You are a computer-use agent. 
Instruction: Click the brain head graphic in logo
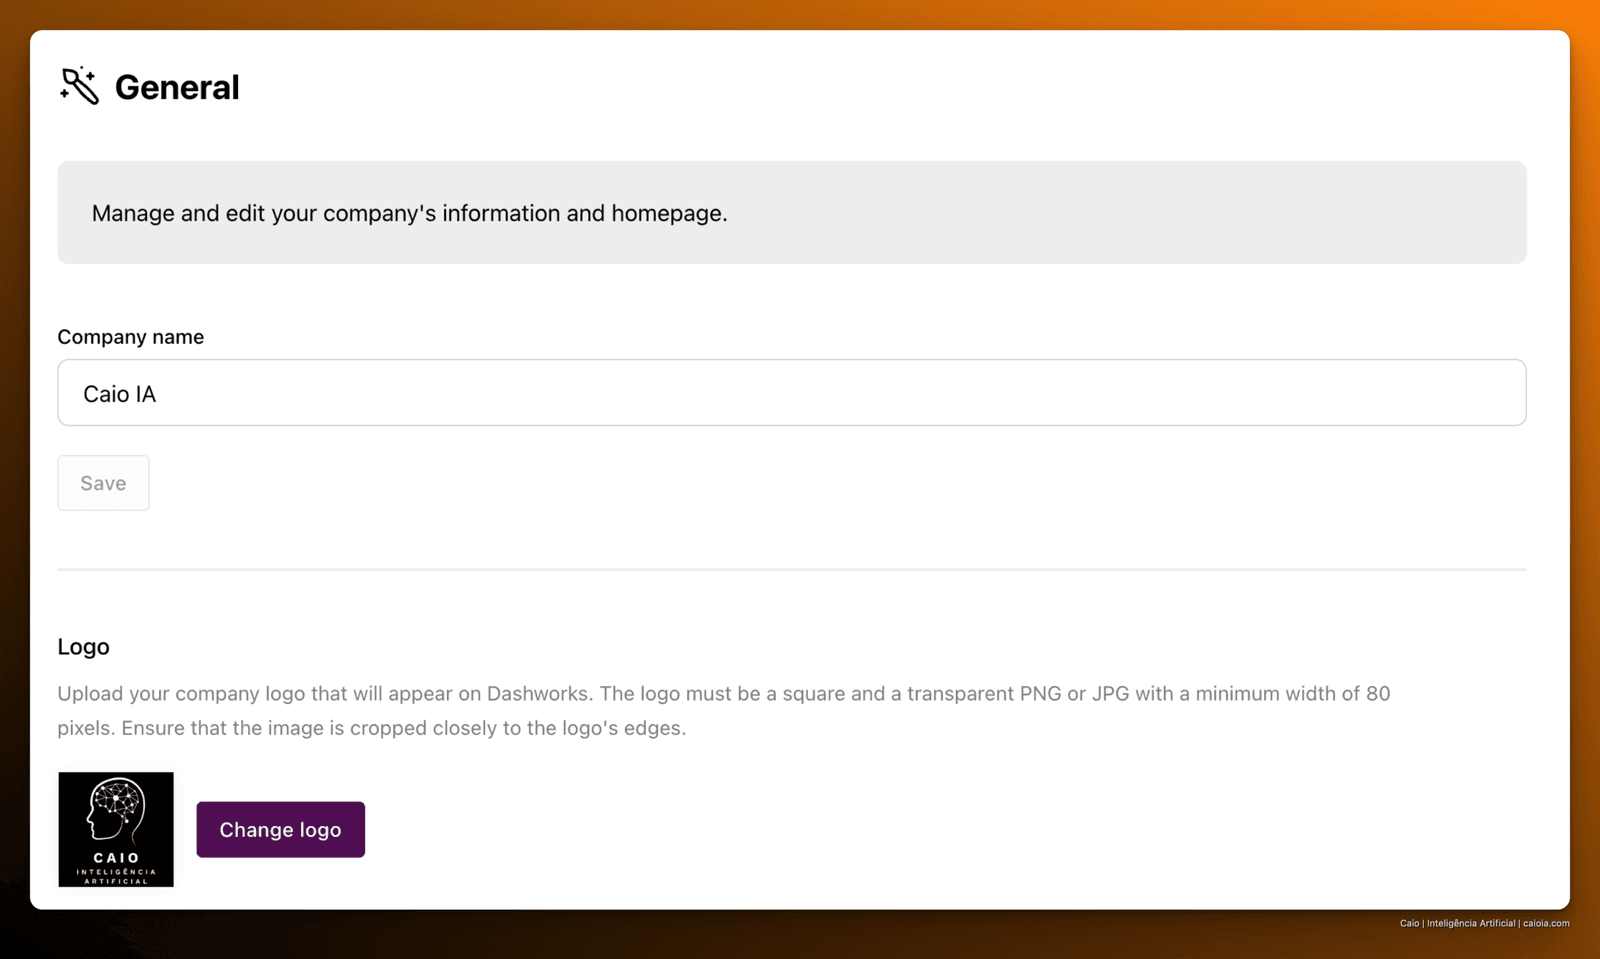[x=116, y=811]
